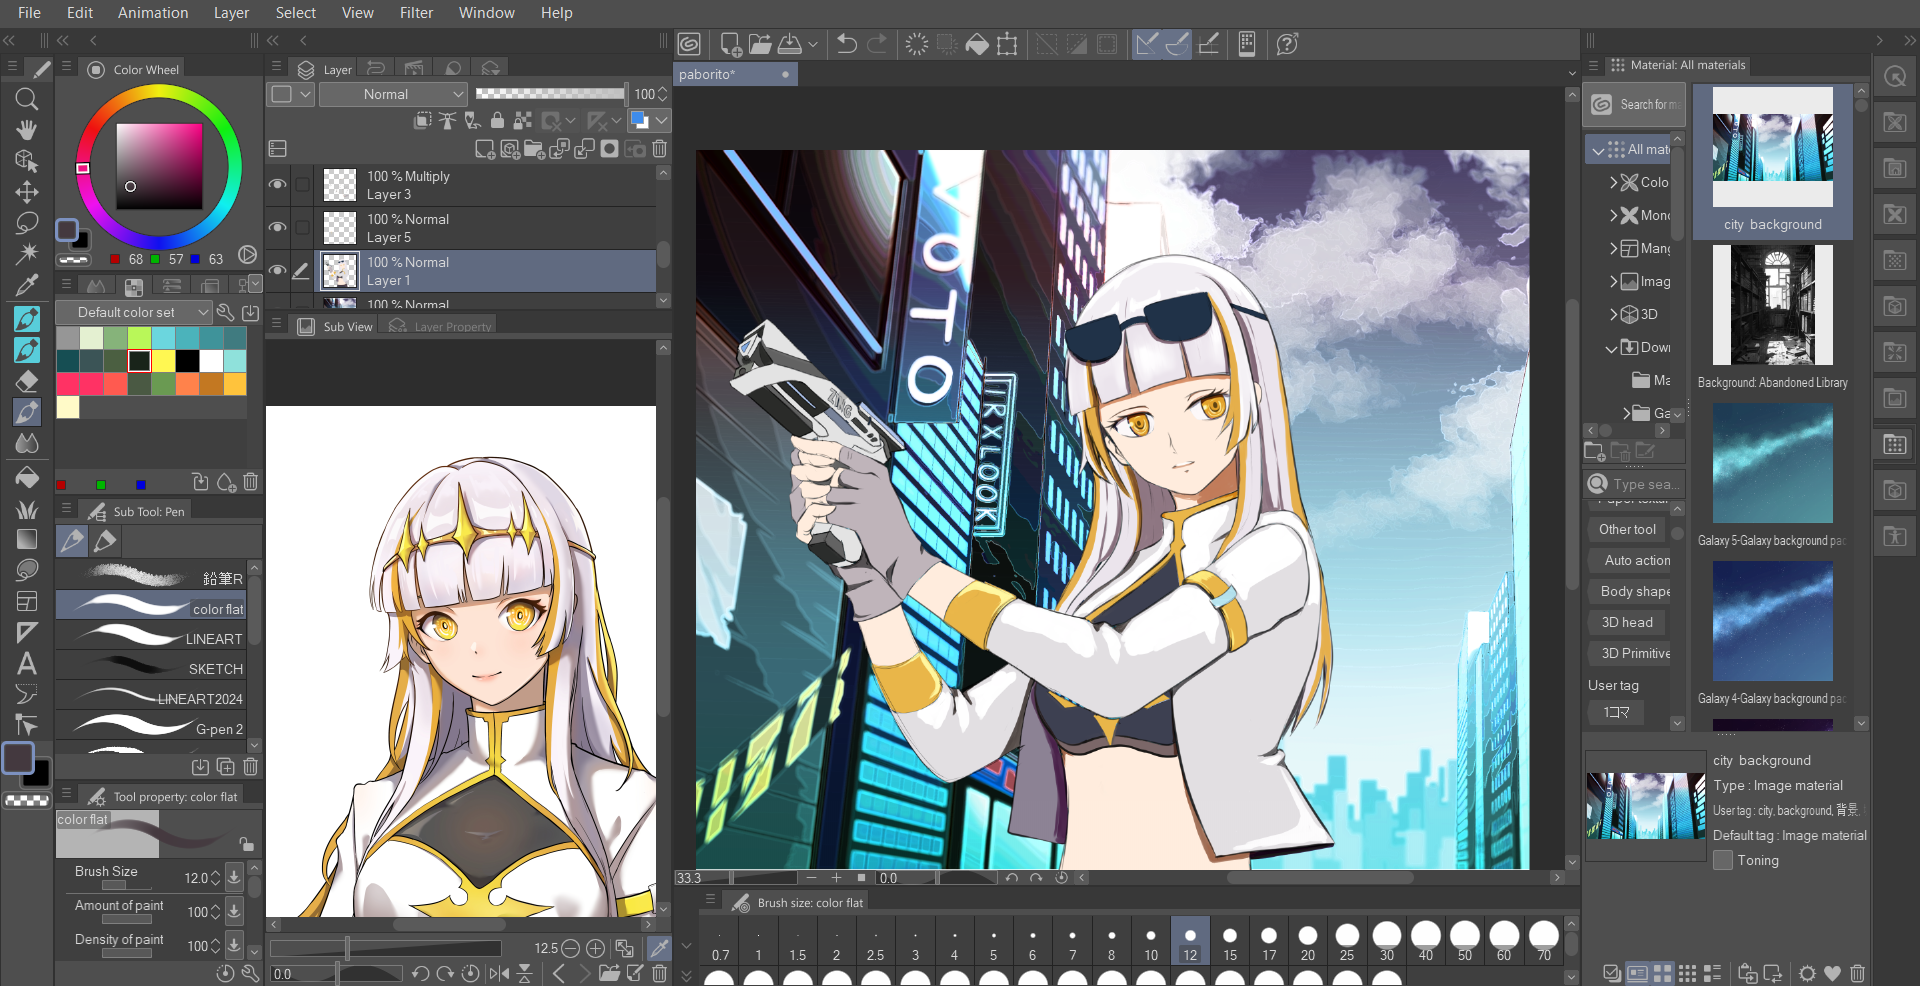Create new canvas from command bar
The image size is (1920, 986).
[x=730, y=44]
